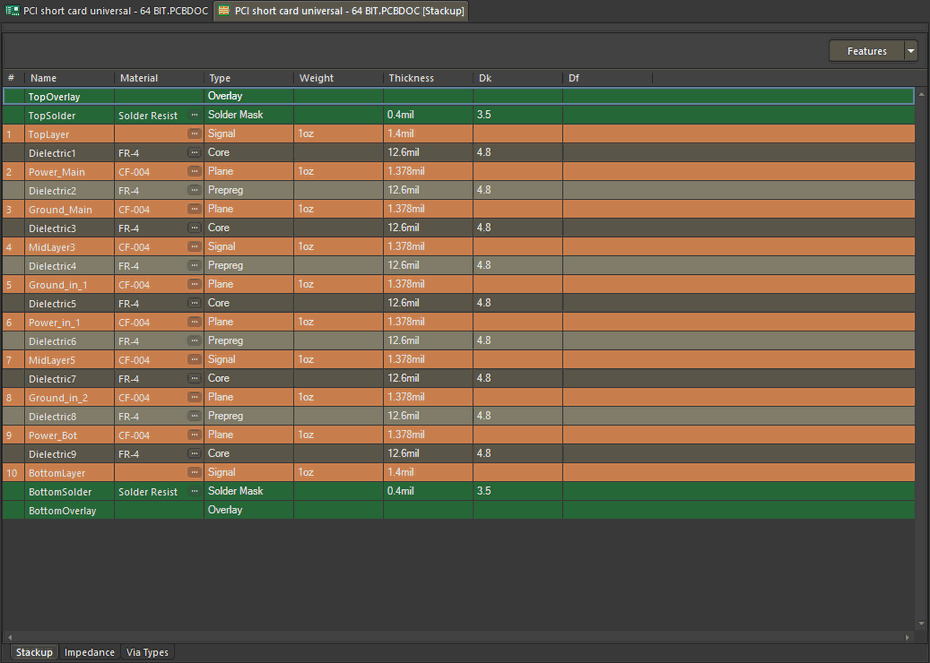Select the MidLayer3 name cell

(x=69, y=247)
